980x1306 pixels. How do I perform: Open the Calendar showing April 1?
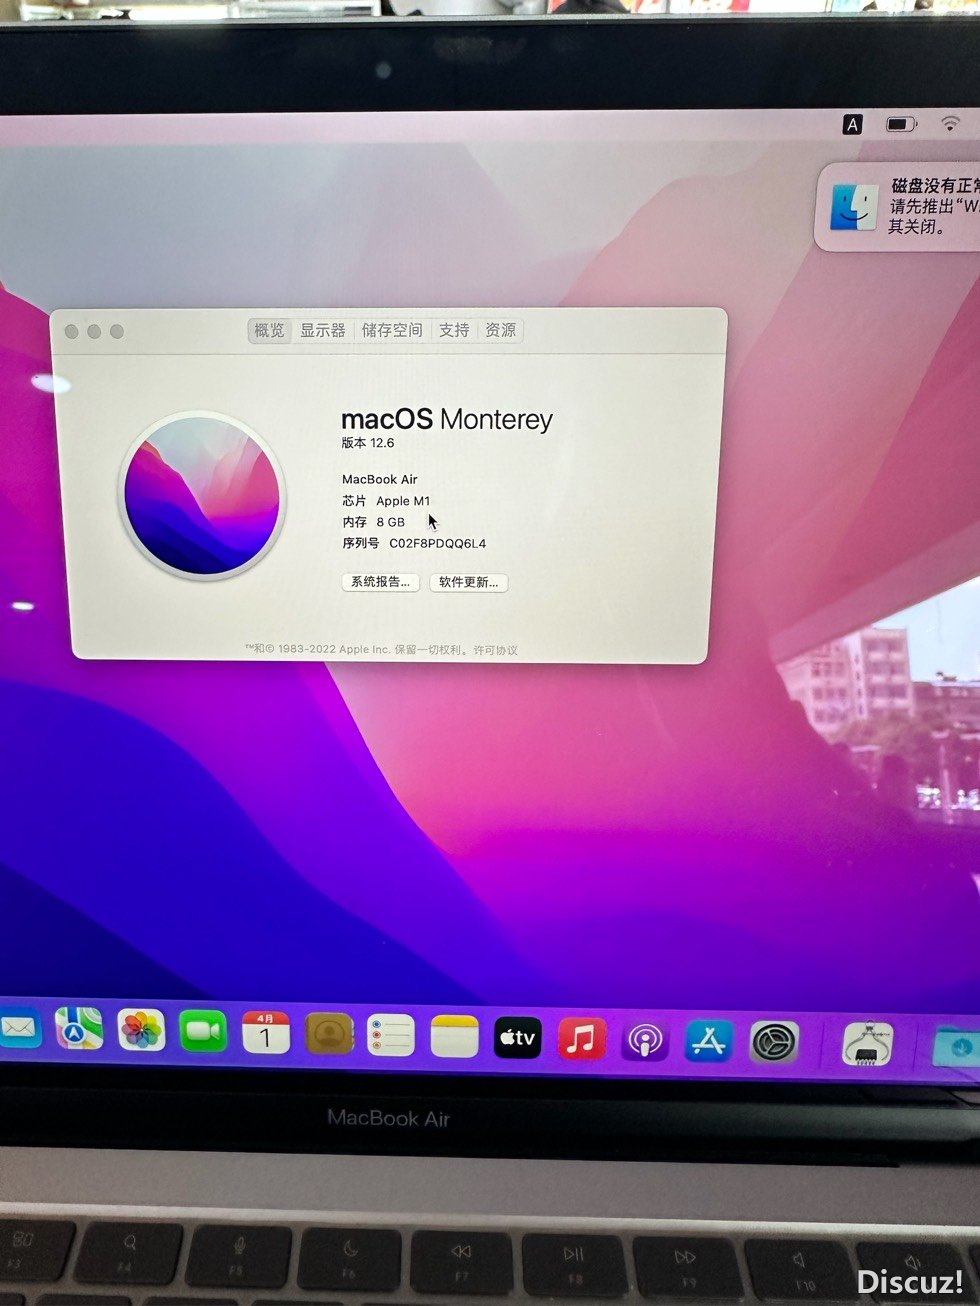pos(266,1034)
